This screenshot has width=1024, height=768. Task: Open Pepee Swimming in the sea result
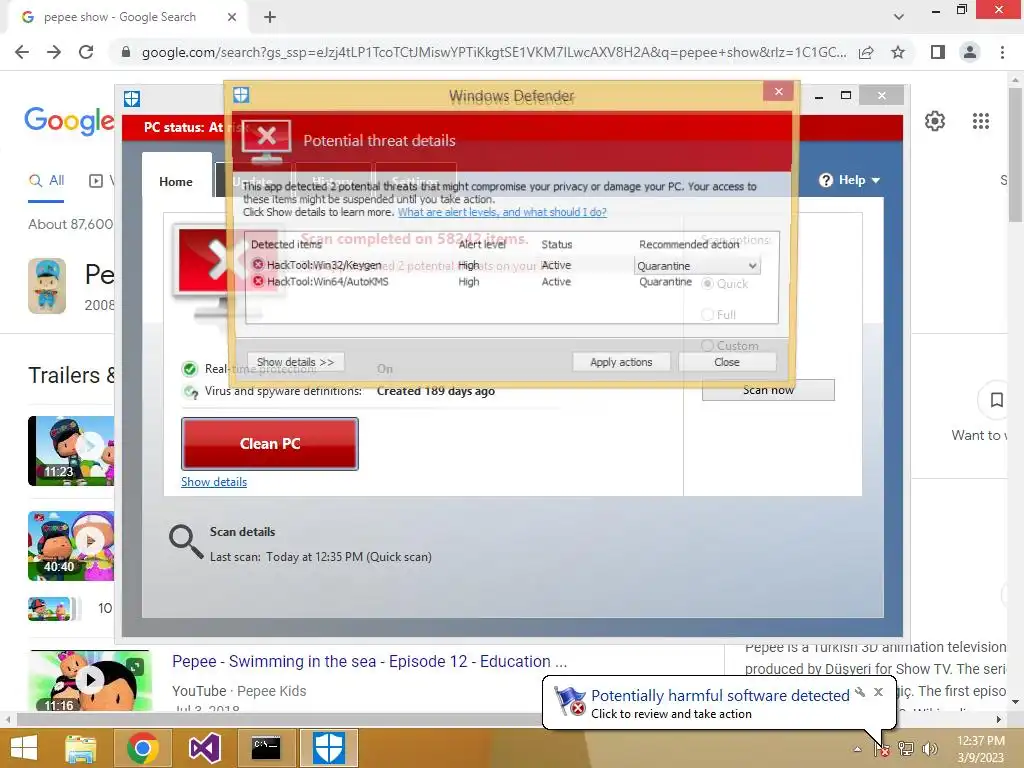coord(370,662)
